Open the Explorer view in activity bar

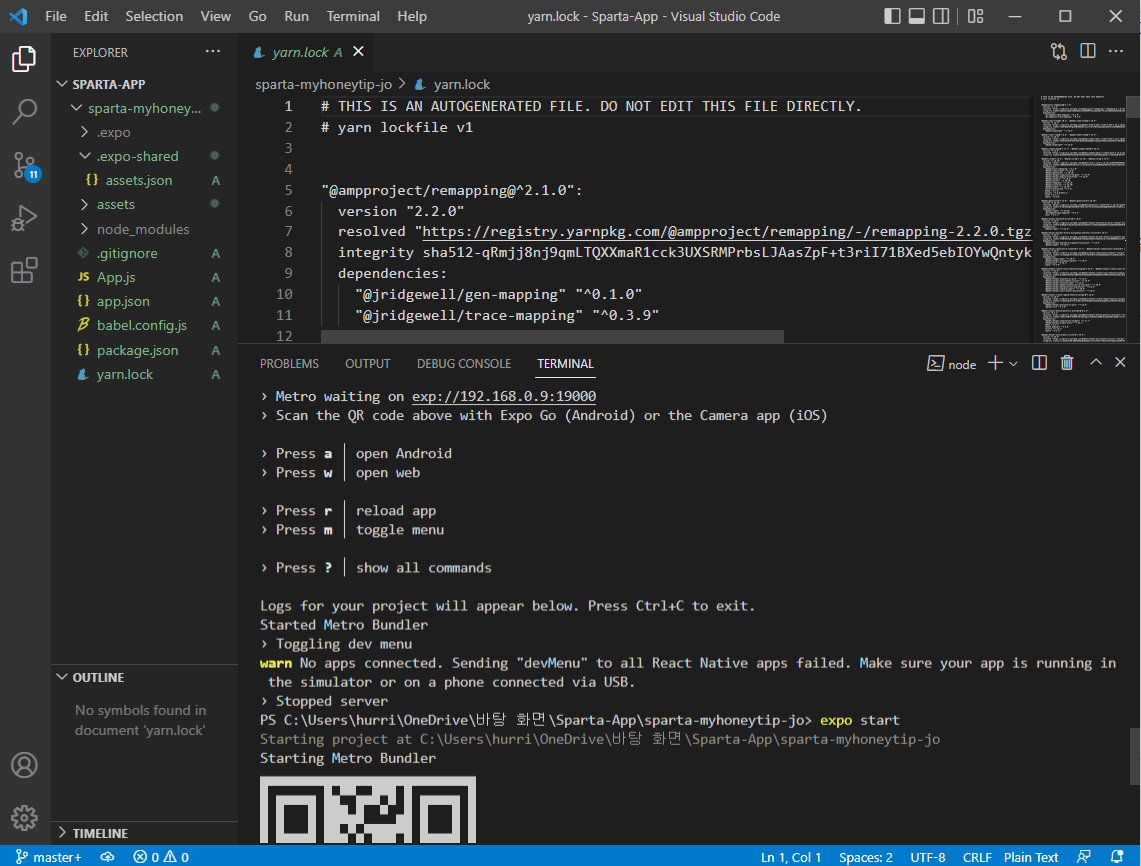click(24, 59)
